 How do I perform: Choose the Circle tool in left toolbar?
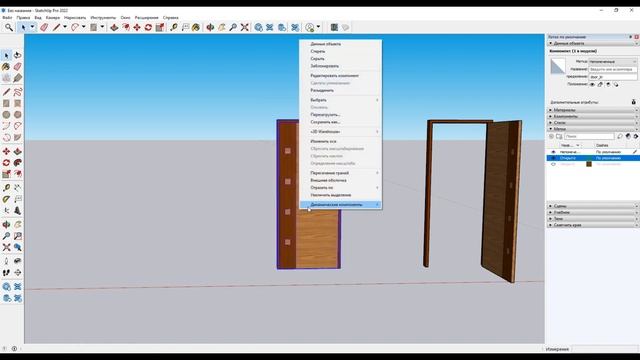(6, 115)
